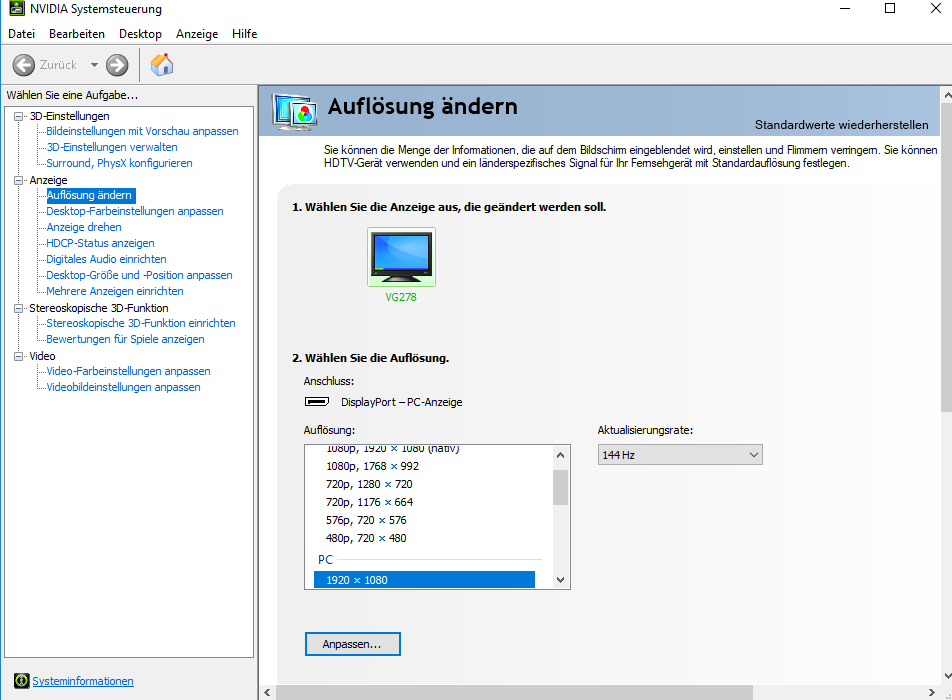Screen dimensions: 952x700
Task: Click resolution list scroll down arrow
Action: pos(560,580)
